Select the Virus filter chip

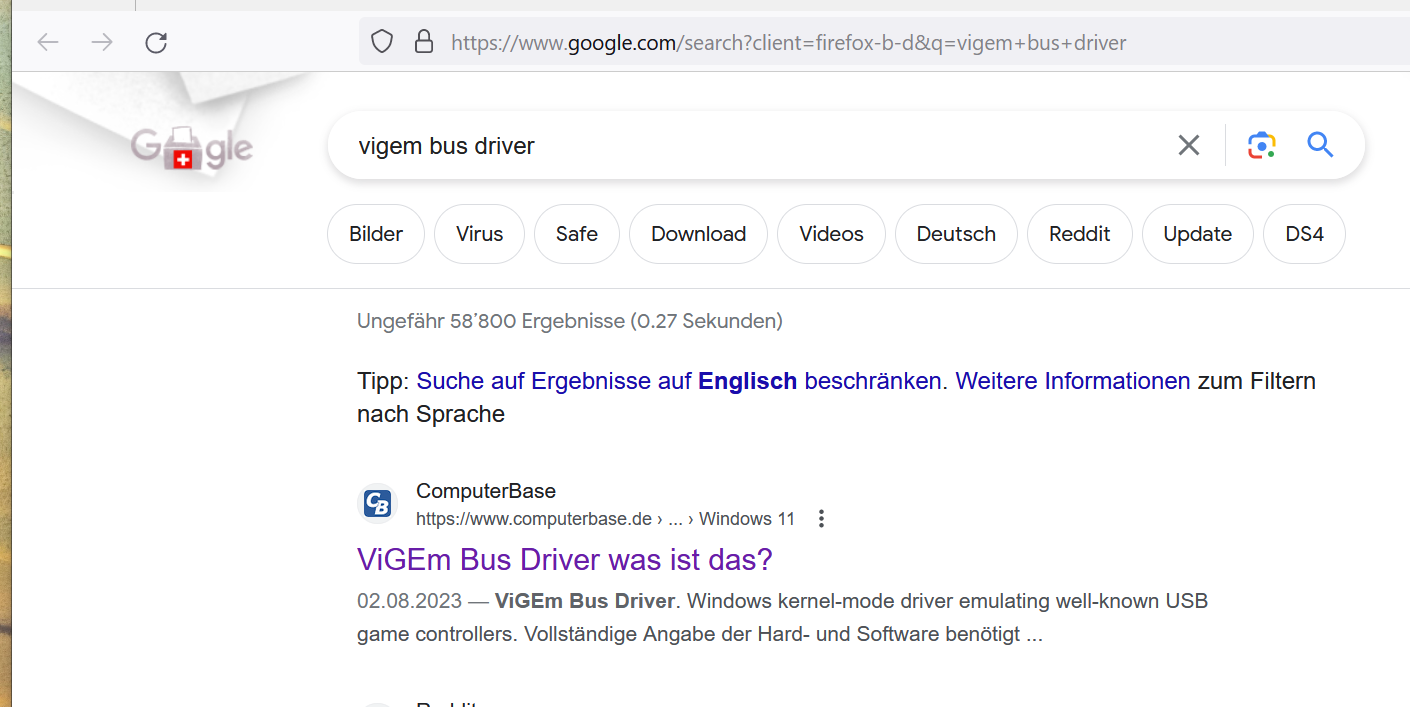tap(480, 234)
